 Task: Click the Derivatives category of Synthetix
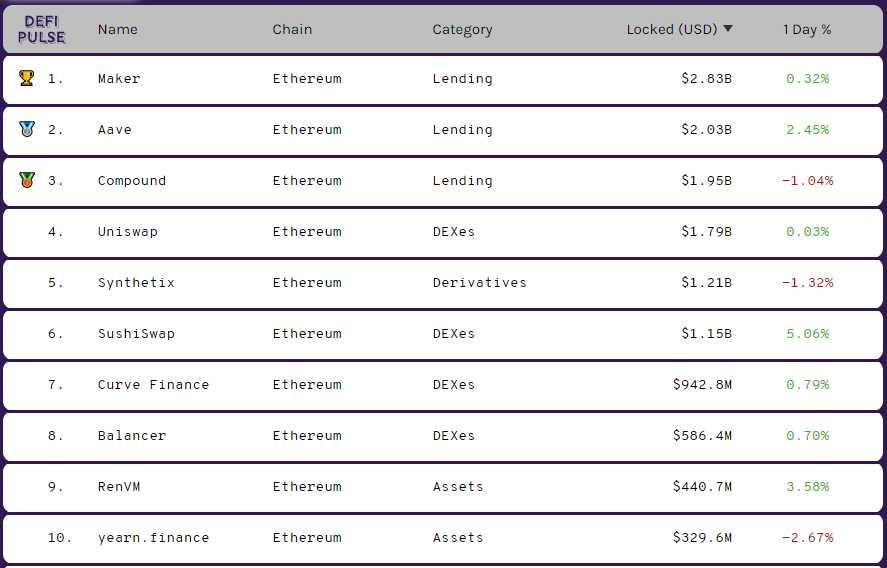480,282
